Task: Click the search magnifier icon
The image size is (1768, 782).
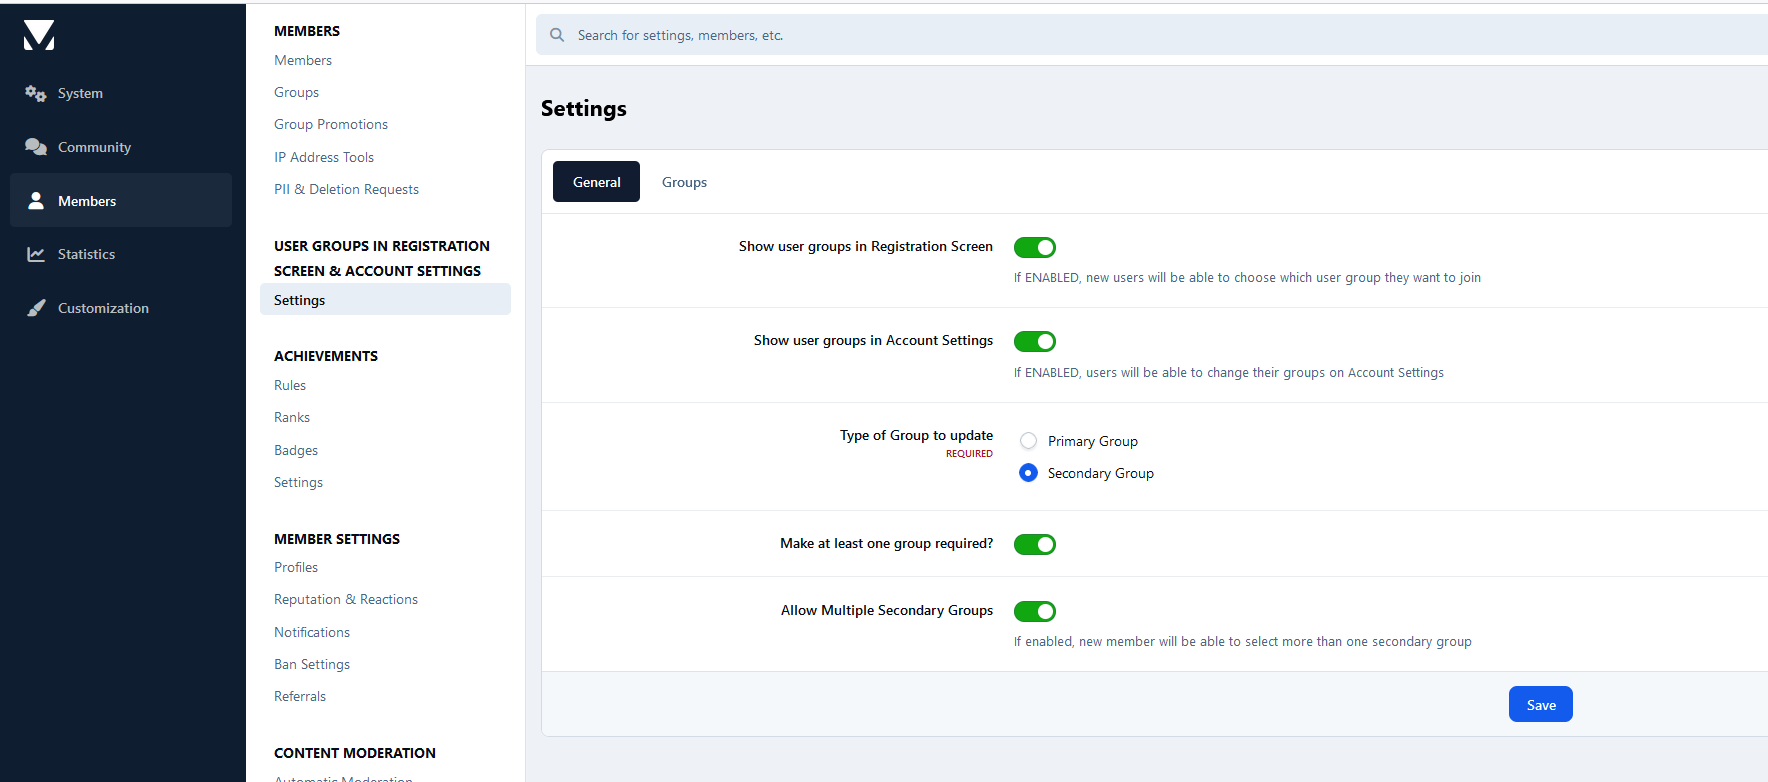Action: coord(557,35)
